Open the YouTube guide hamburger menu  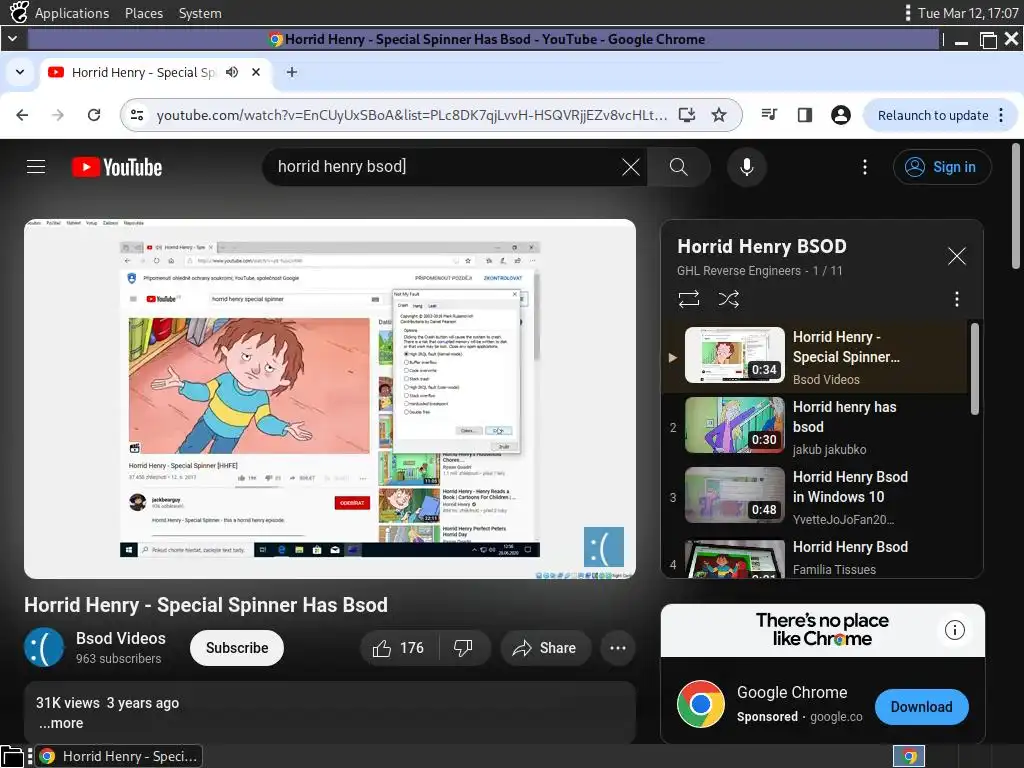pyautogui.click(x=36, y=167)
